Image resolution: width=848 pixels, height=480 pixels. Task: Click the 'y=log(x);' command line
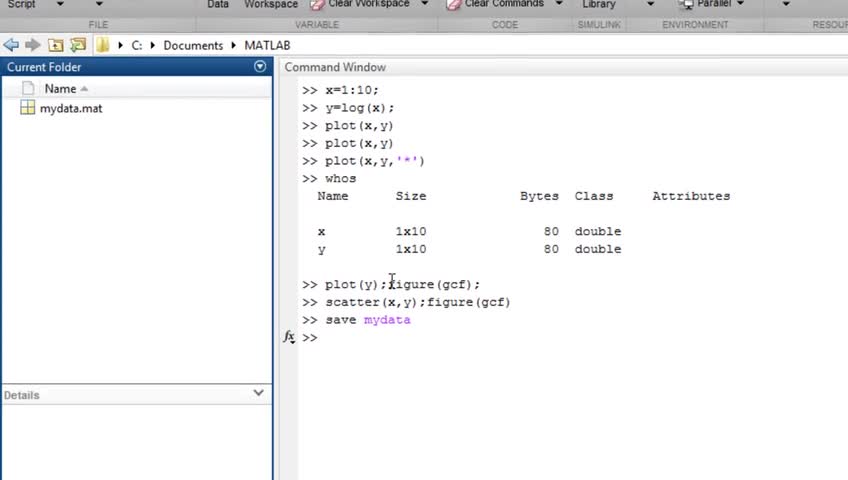tap(360, 108)
